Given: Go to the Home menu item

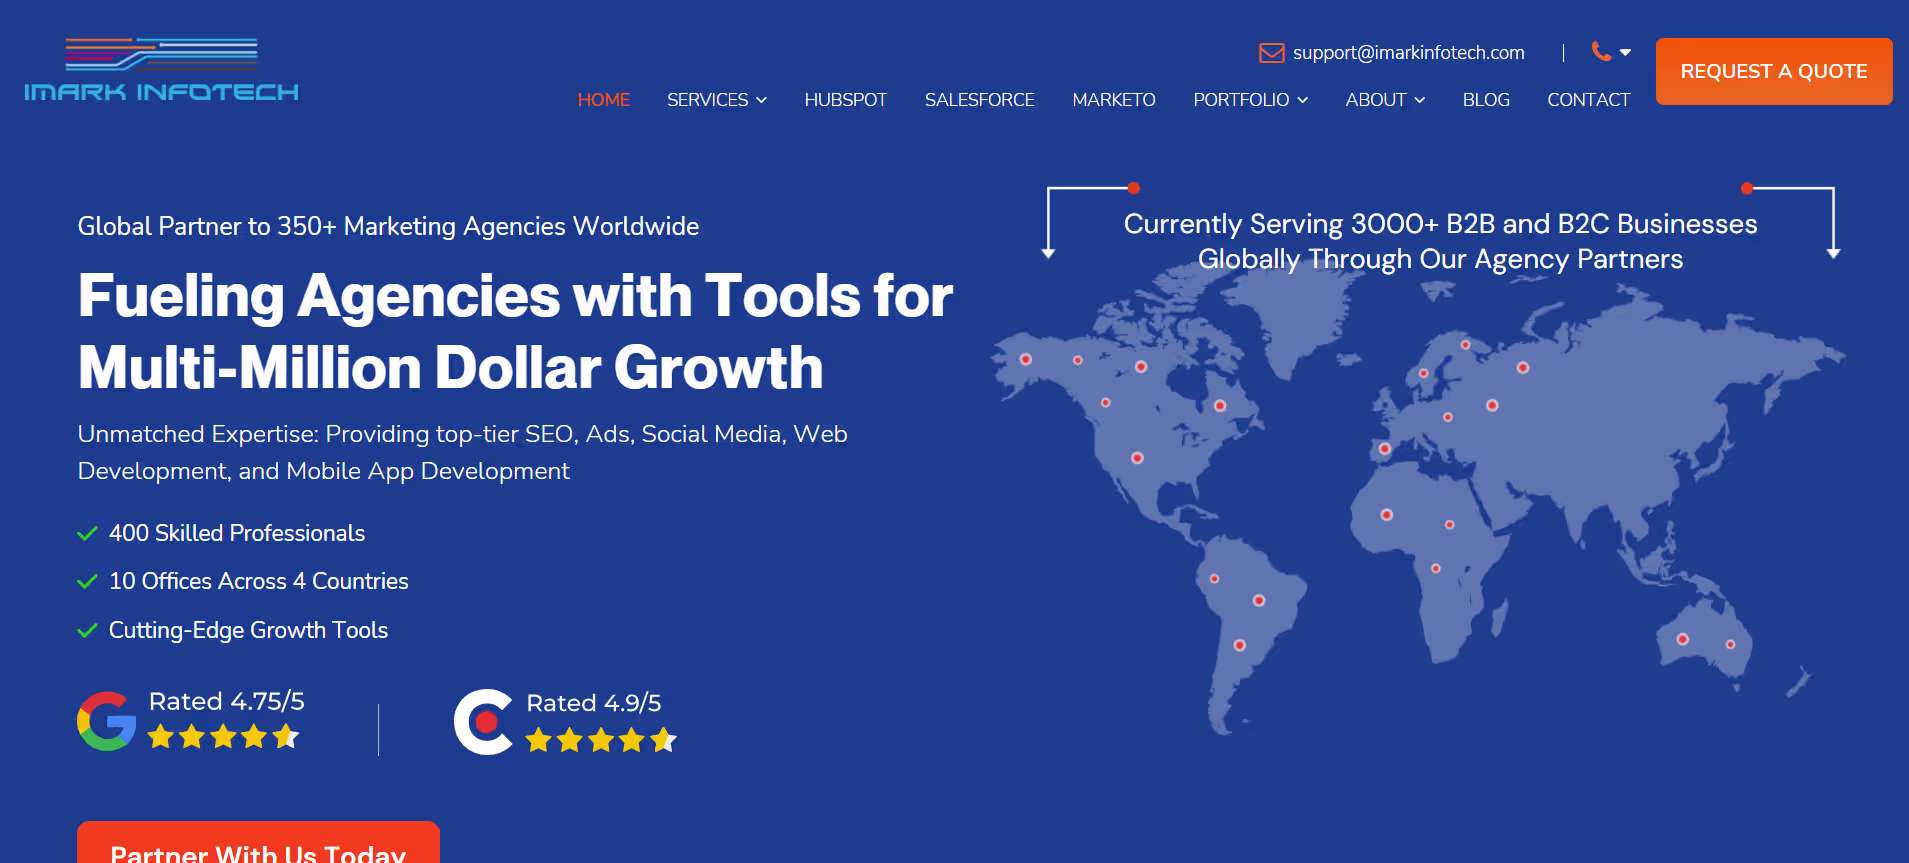Looking at the screenshot, I should coord(604,100).
